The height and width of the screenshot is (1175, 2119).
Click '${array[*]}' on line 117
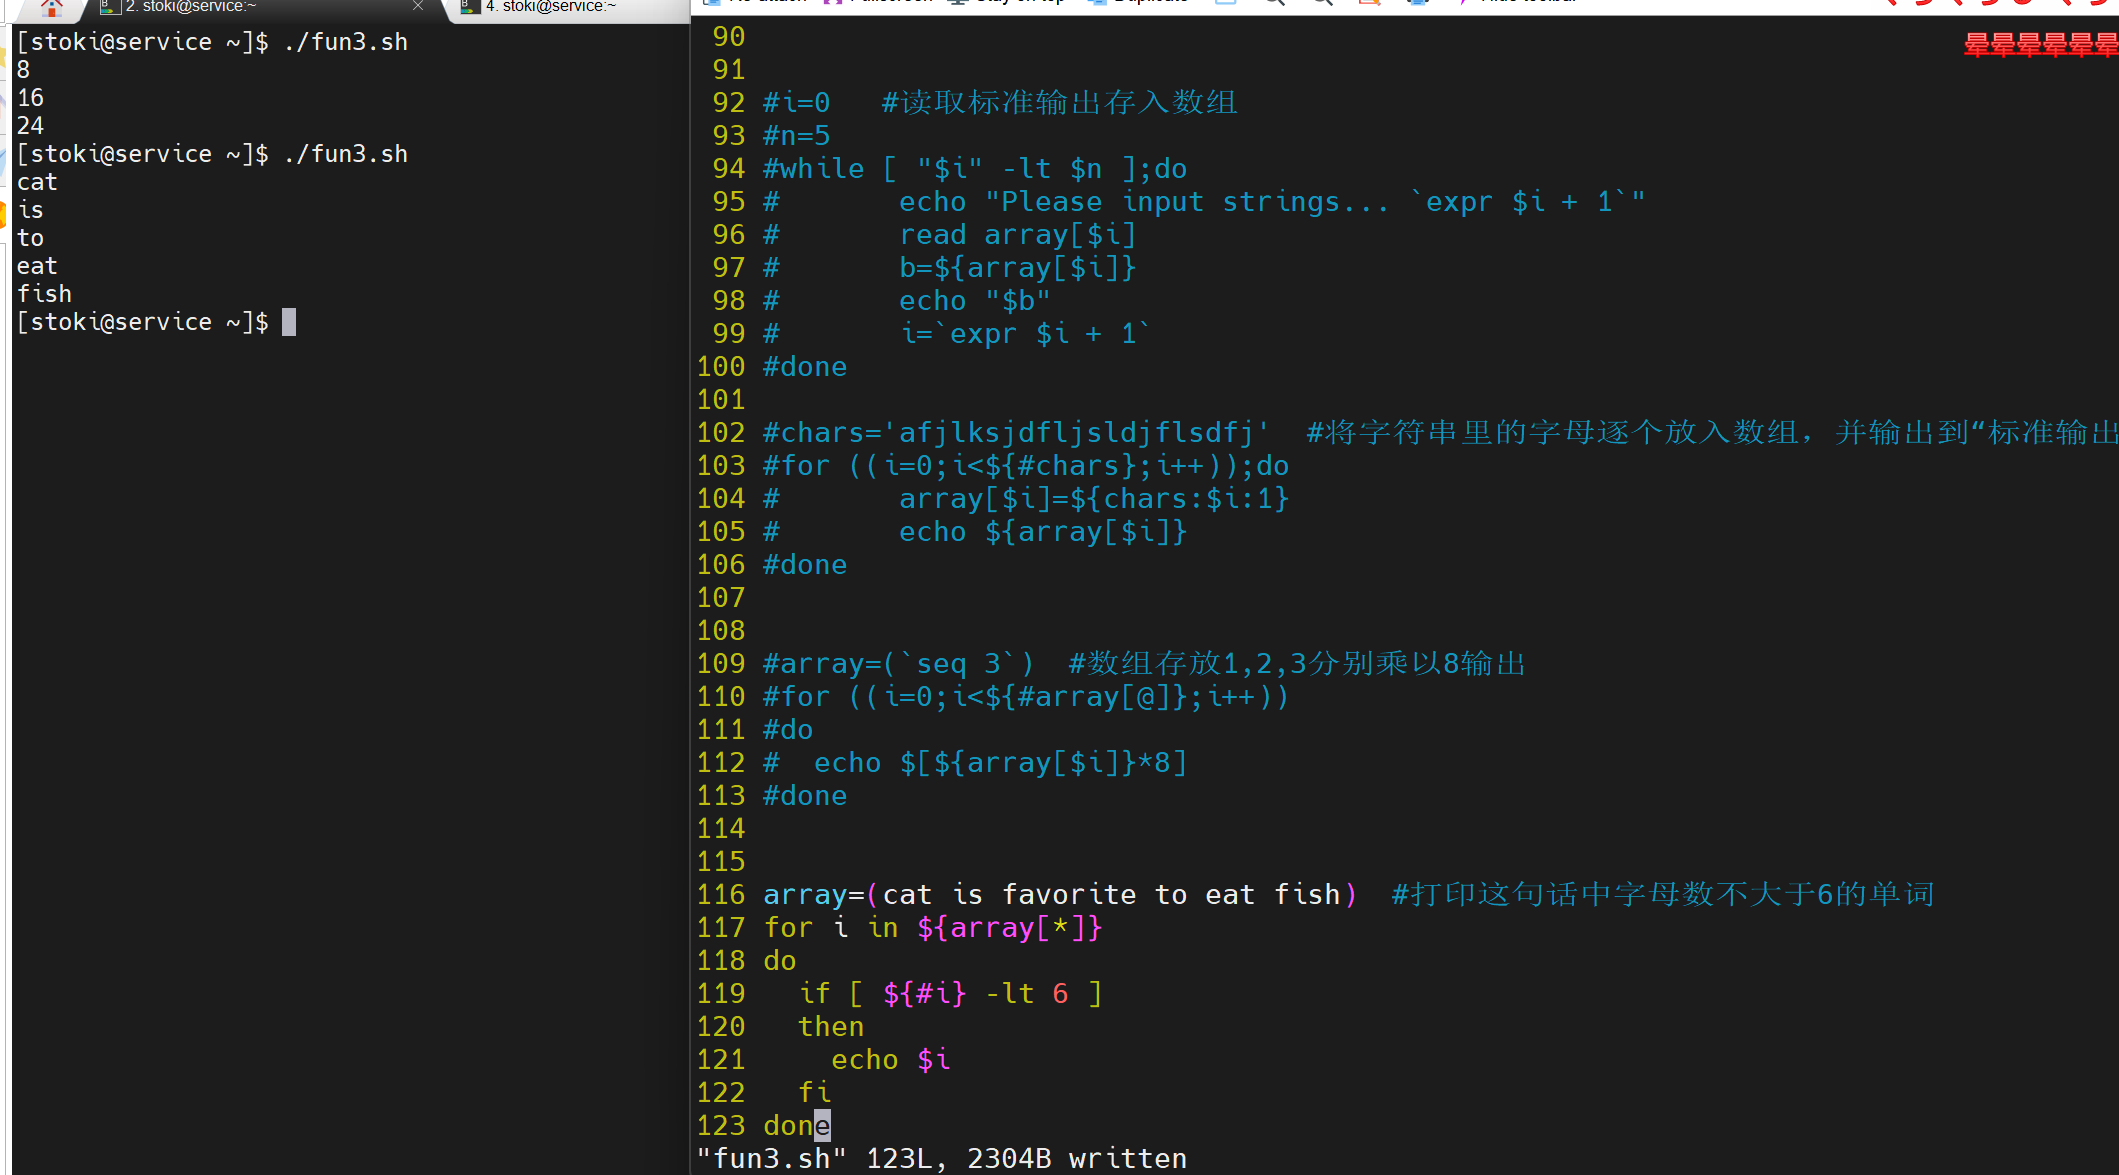pos(1009,927)
